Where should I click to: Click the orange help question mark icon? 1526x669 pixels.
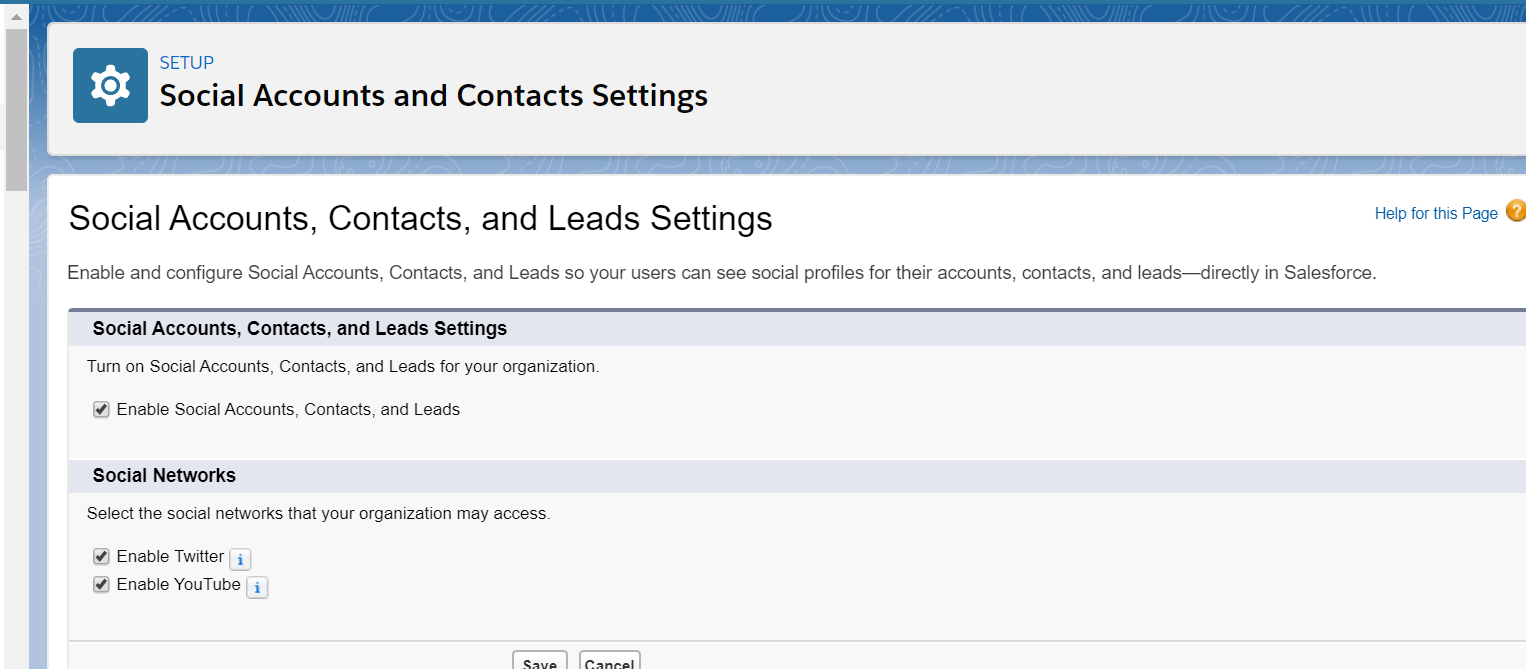point(1515,212)
